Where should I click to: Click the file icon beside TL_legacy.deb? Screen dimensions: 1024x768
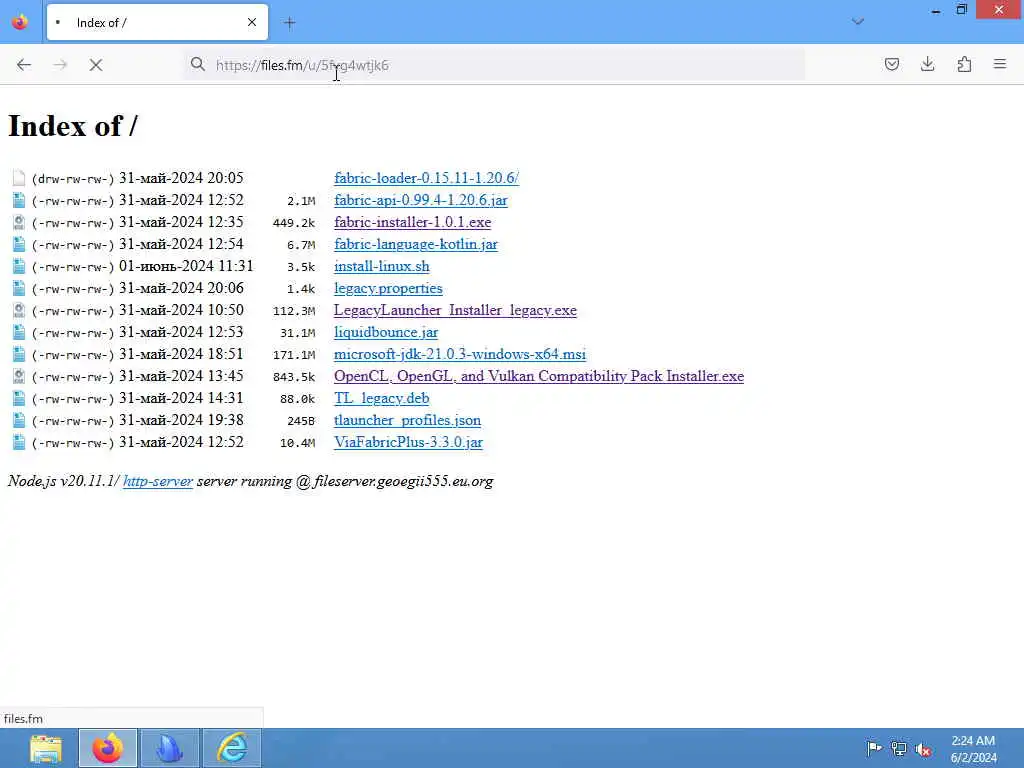click(x=19, y=398)
